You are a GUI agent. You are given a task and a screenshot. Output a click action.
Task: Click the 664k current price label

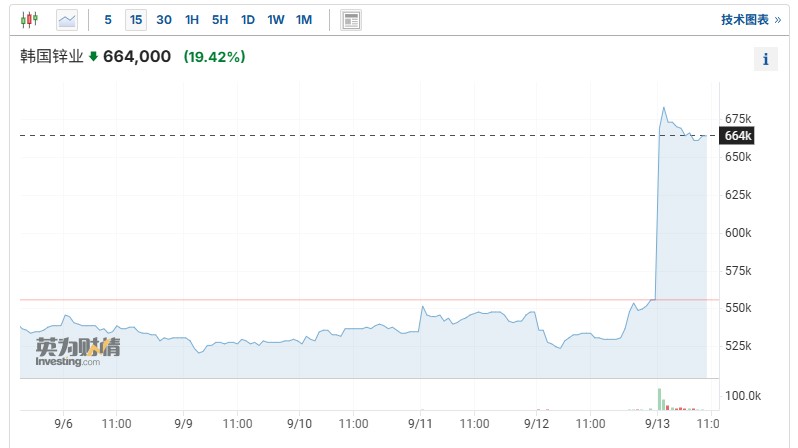coord(737,136)
